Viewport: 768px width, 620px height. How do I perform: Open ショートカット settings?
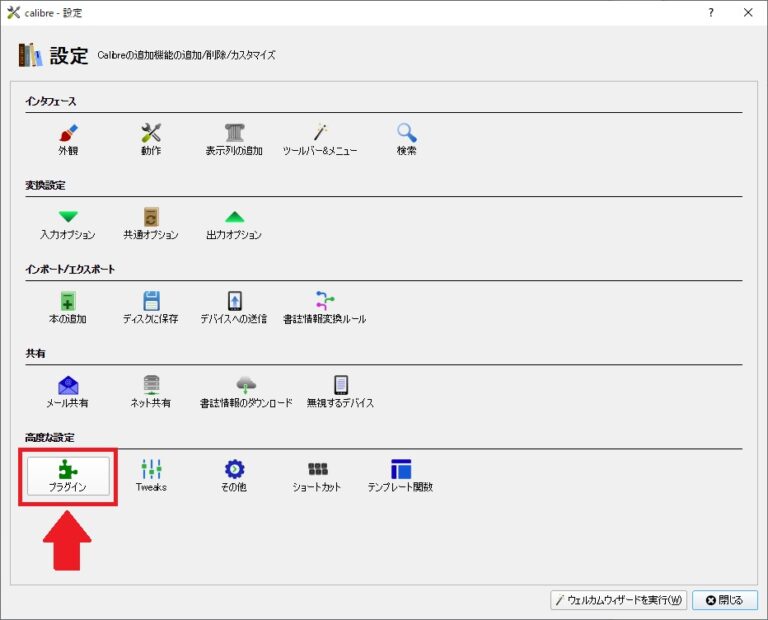point(317,476)
